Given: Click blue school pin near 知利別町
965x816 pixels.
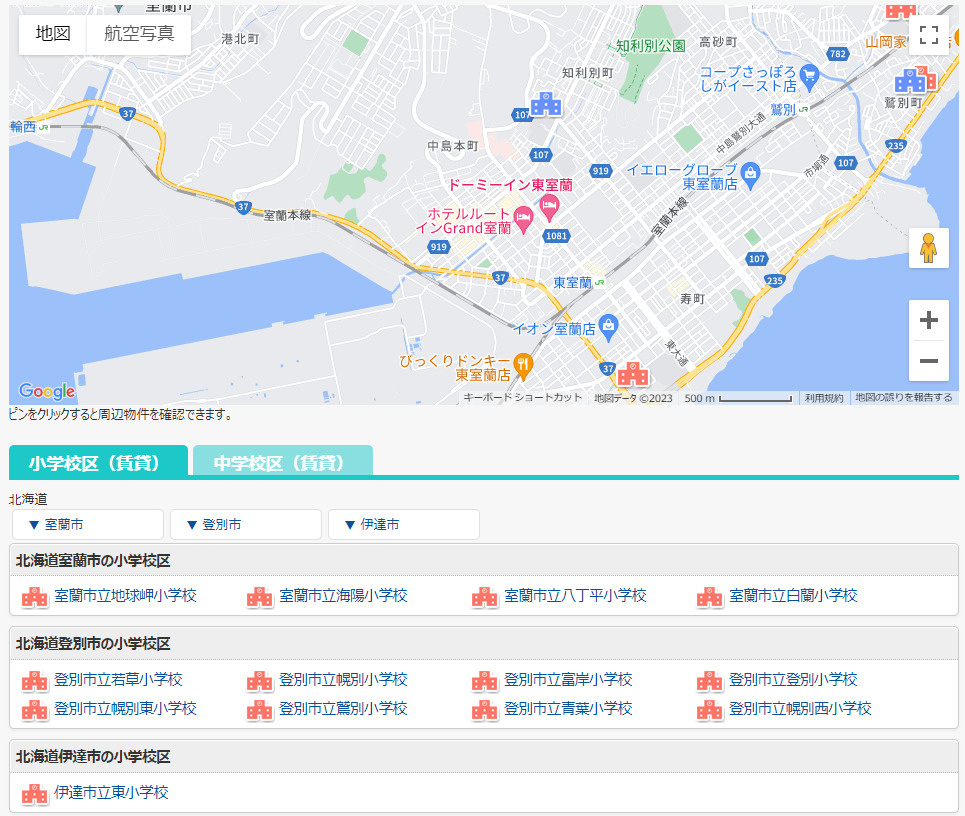Looking at the screenshot, I should [546, 104].
